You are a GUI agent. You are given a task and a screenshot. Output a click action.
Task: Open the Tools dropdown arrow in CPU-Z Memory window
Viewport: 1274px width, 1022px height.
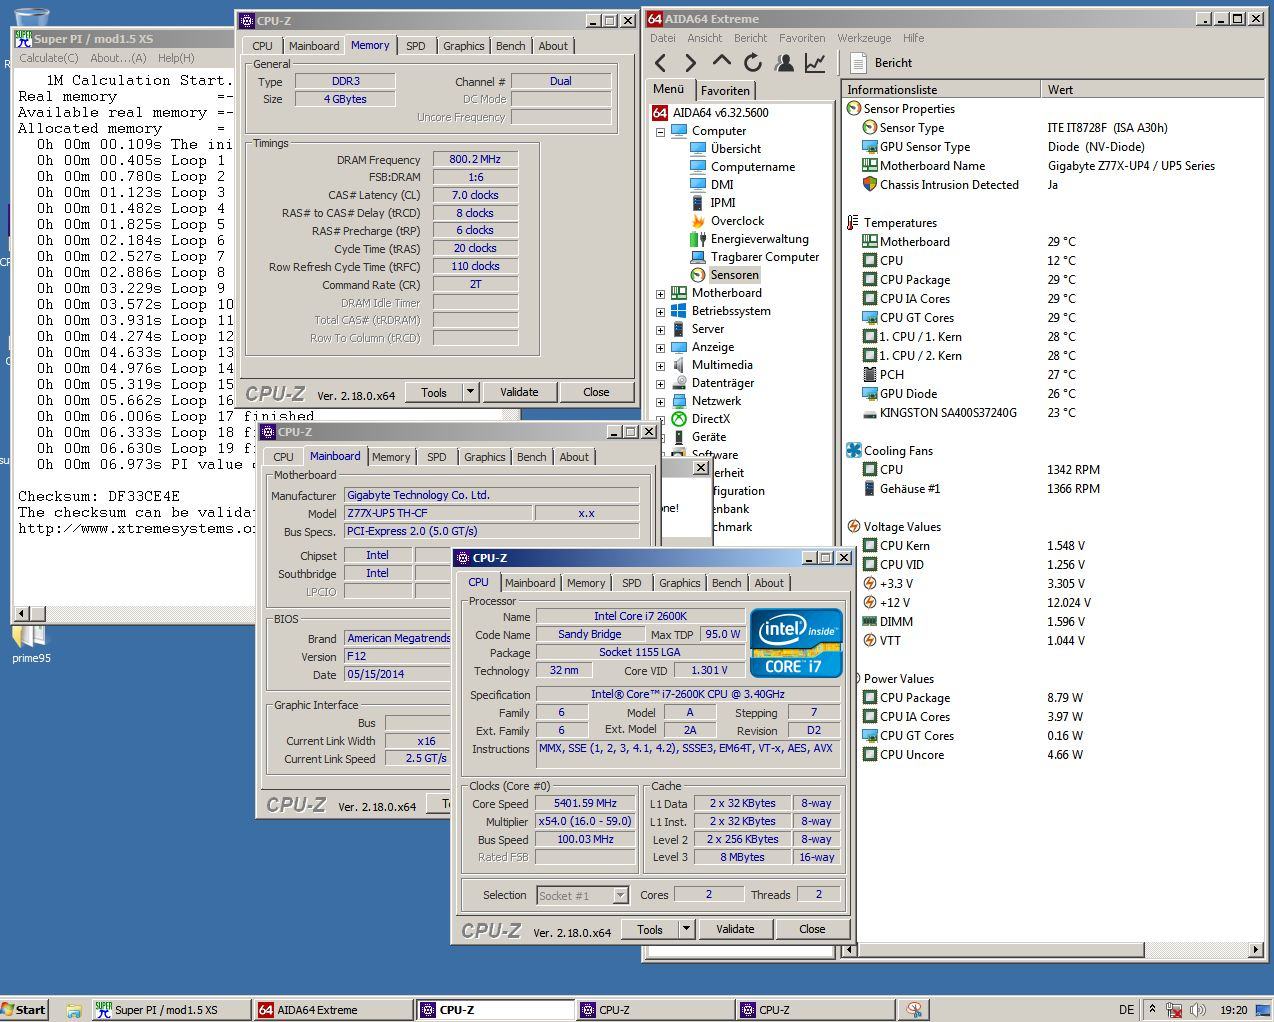tap(470, 392)
